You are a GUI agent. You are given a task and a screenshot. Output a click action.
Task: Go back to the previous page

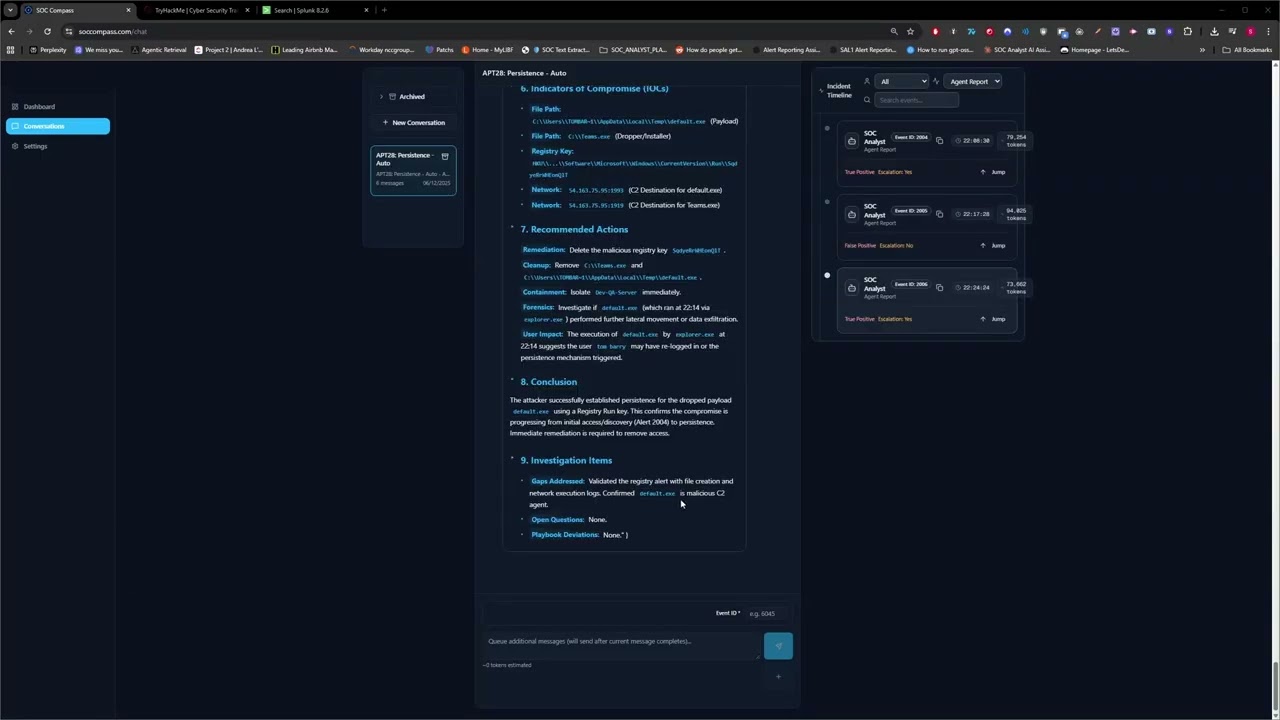11,31
